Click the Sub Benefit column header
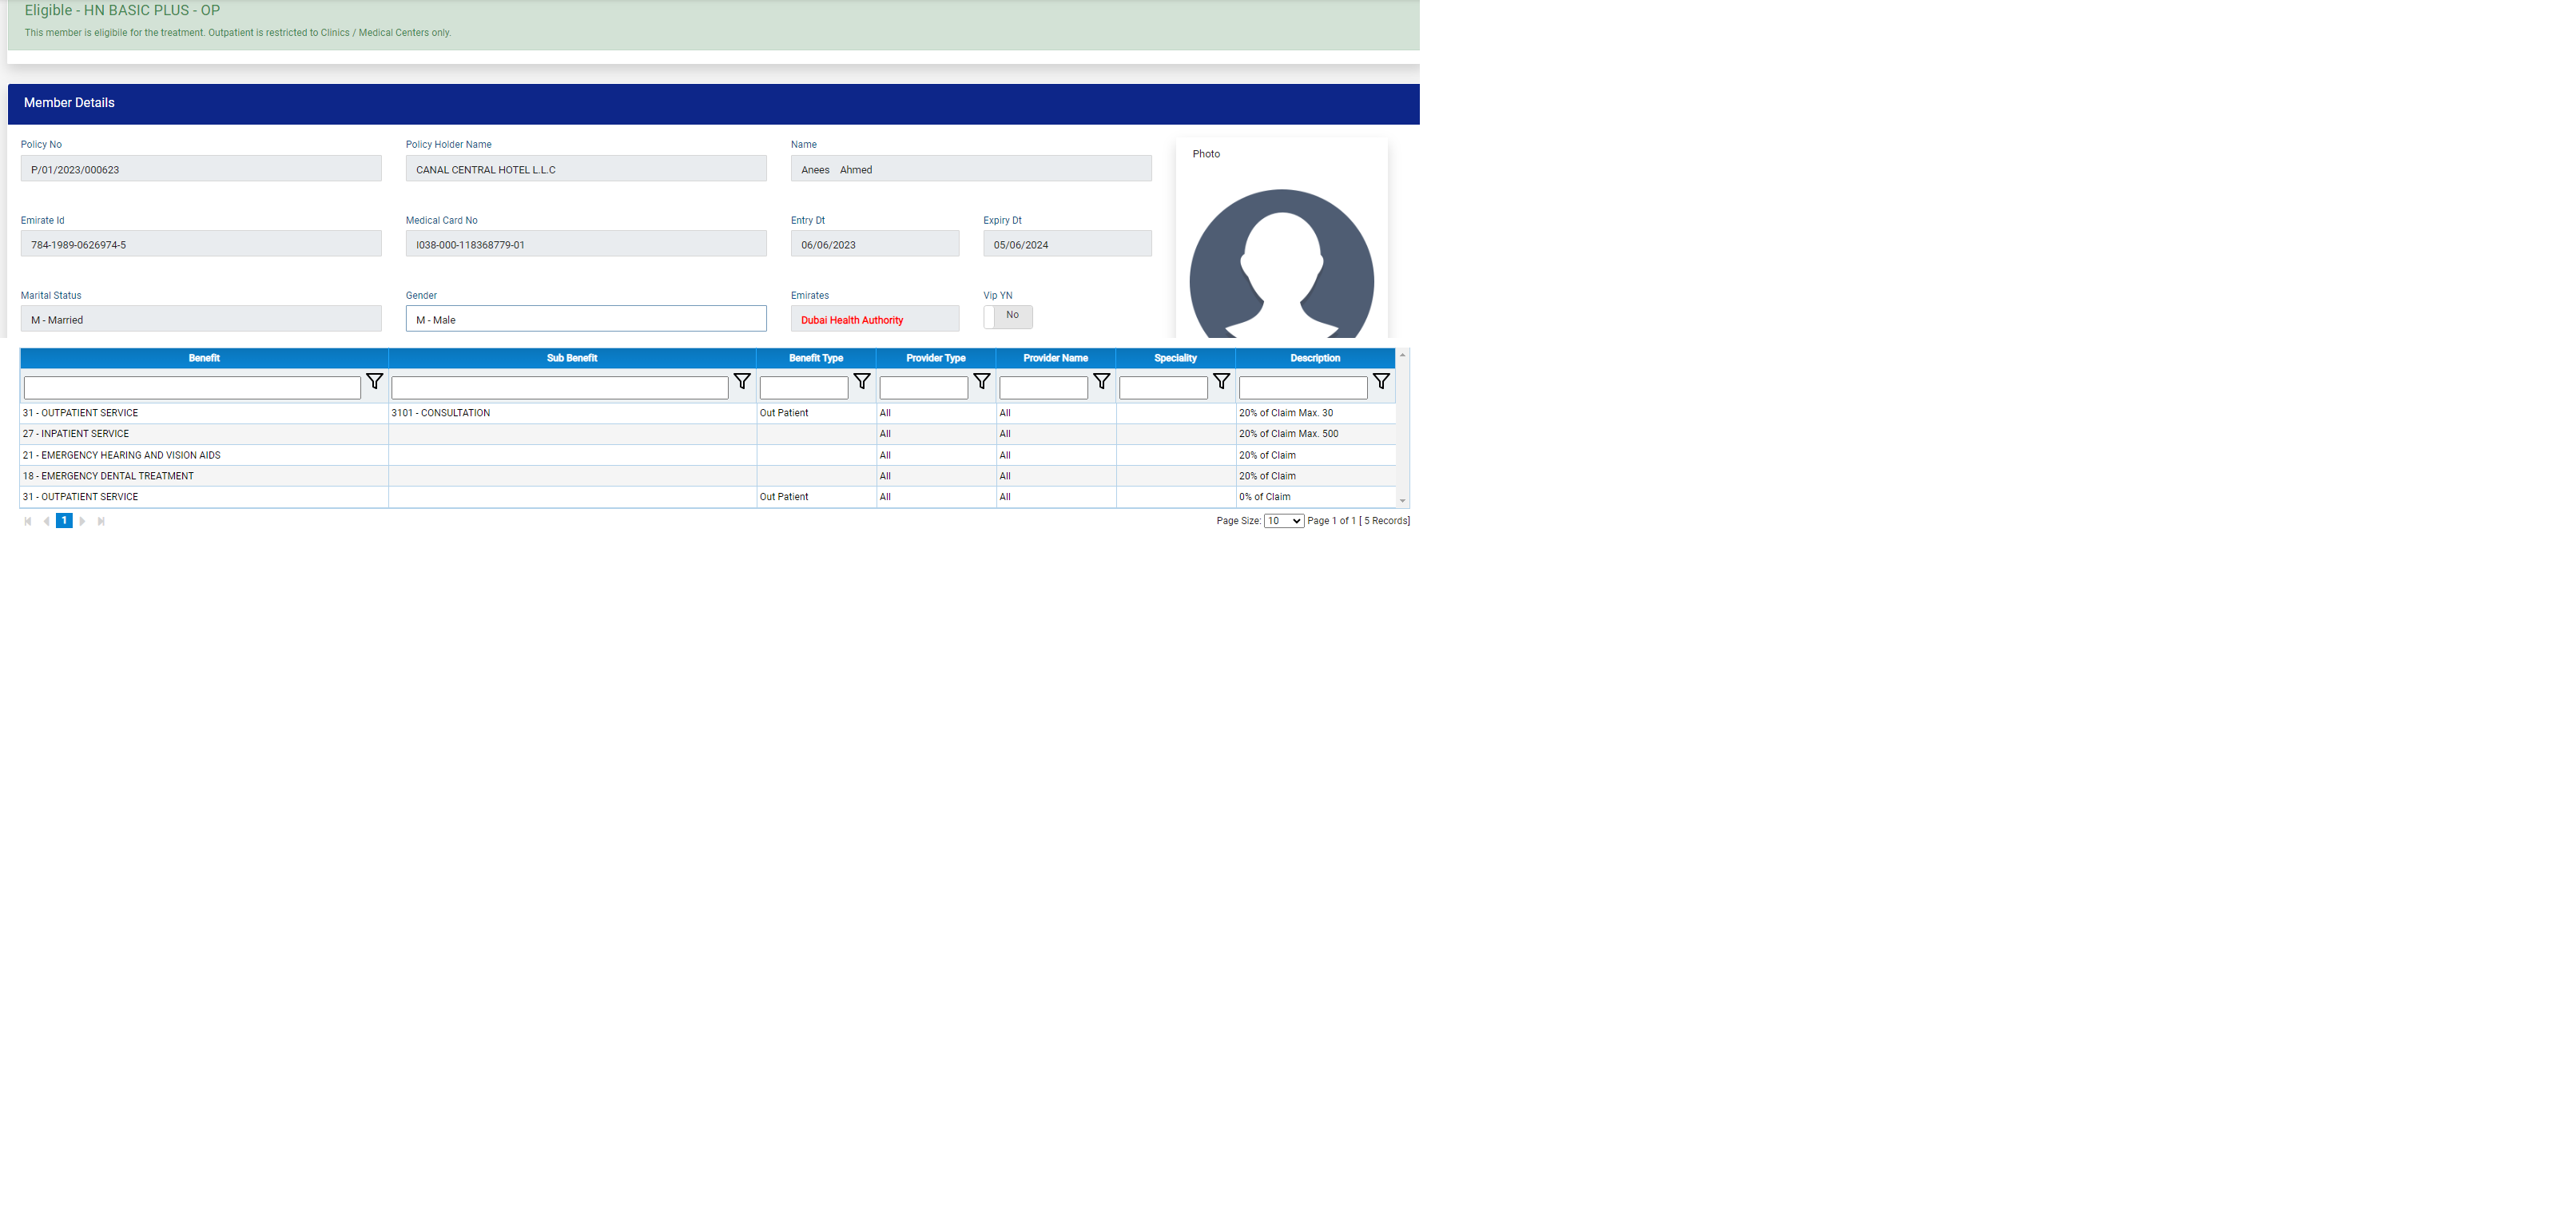The width and height of the screenshot is (2576, 1208). pyautogui.click(x=571, y=358)
